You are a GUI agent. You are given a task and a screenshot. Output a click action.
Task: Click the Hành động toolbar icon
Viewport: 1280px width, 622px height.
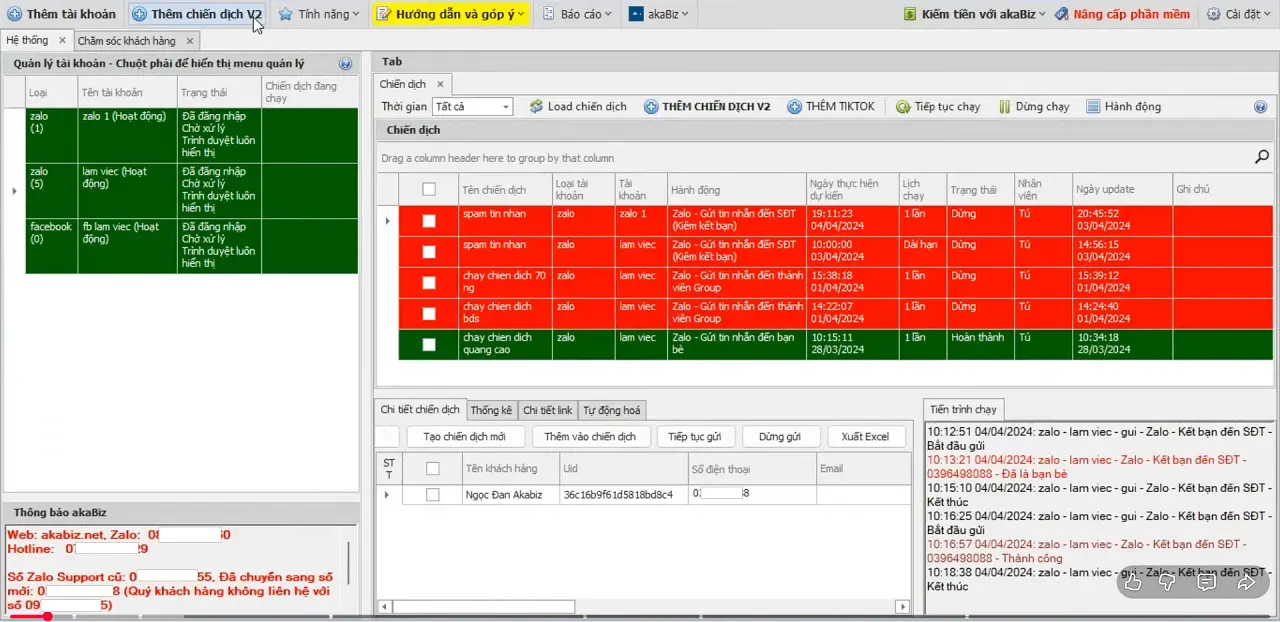1093,107
